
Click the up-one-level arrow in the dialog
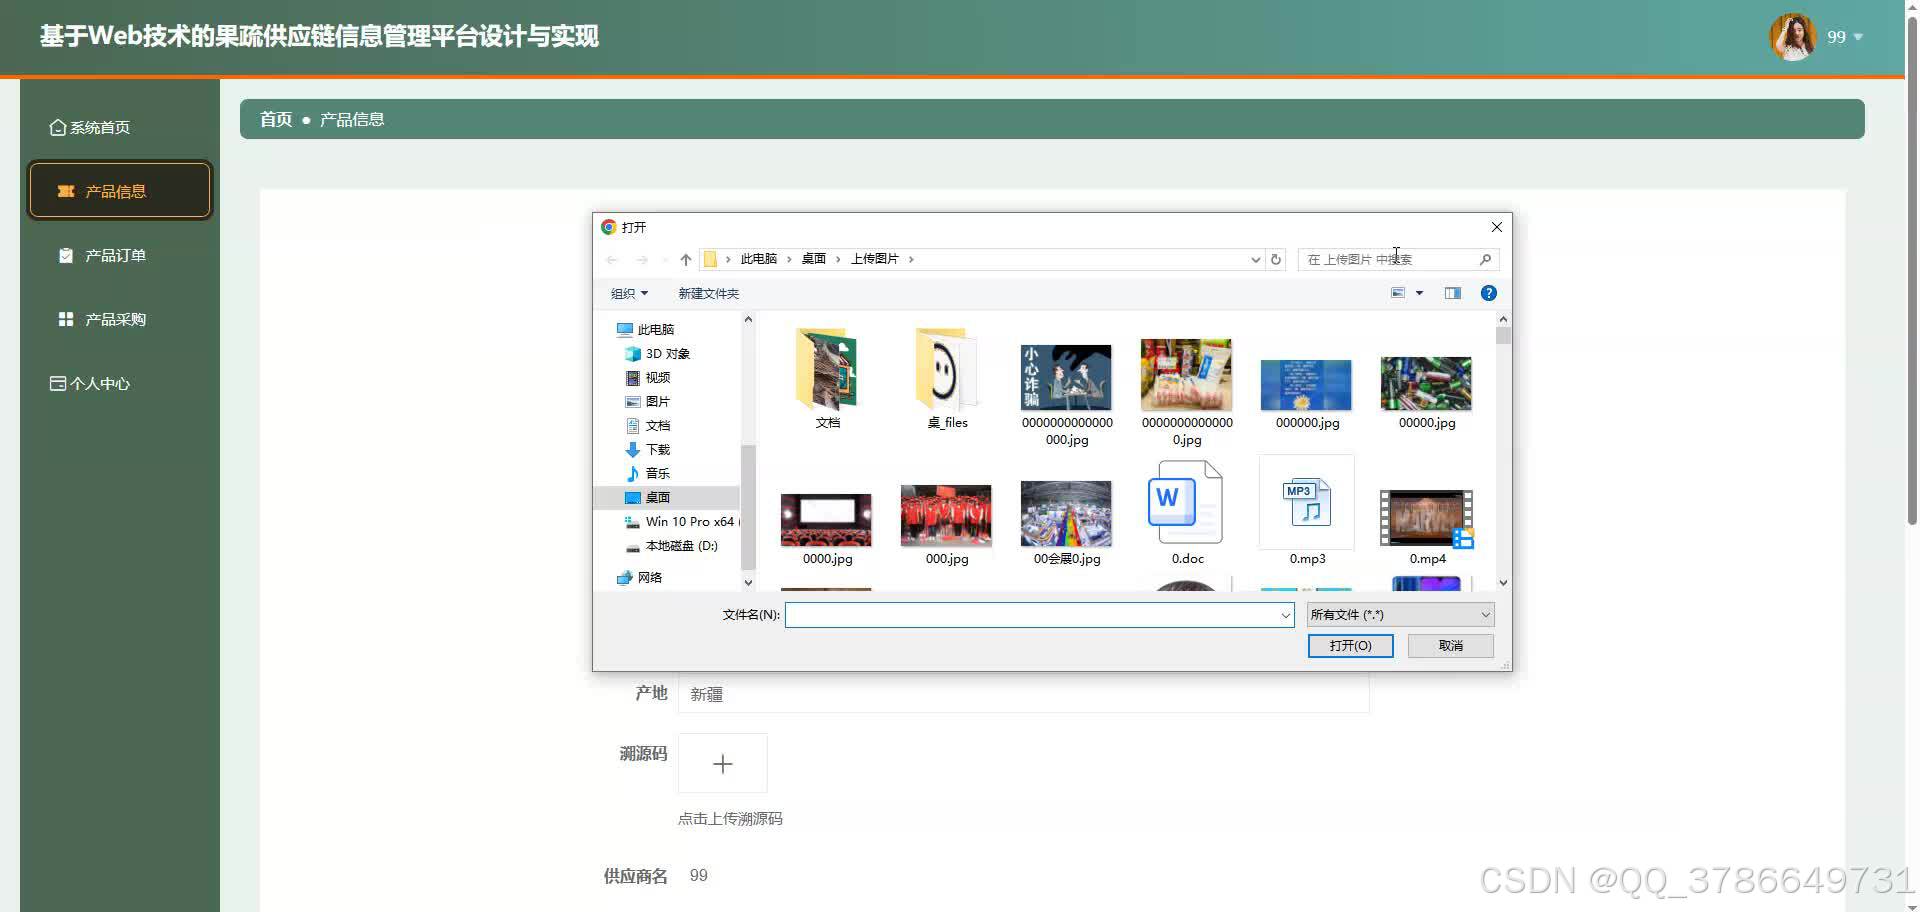click(x=685, y=259)
